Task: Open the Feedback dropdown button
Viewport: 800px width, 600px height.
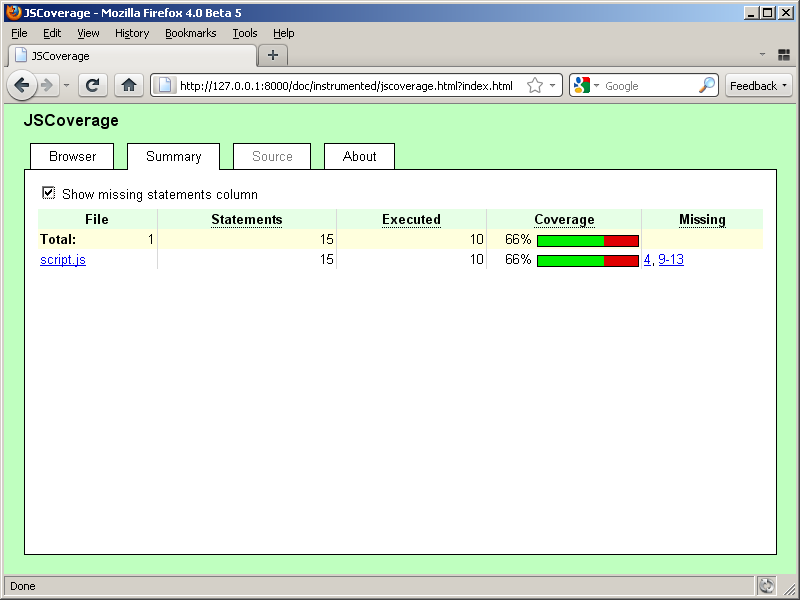Action: 759,86
